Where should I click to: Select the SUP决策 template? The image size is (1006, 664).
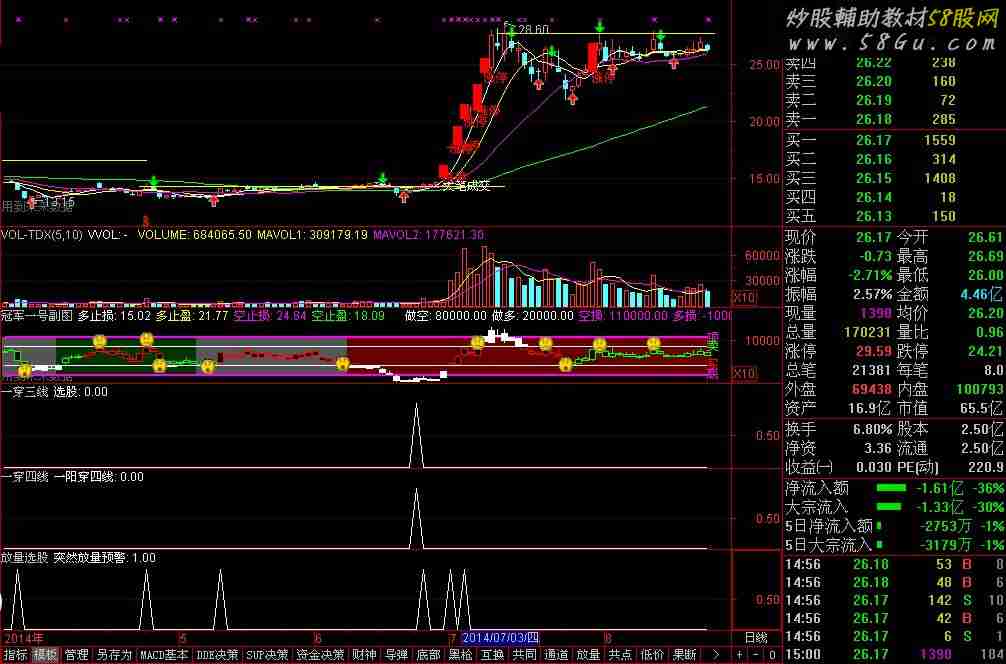tap(268, 655)
